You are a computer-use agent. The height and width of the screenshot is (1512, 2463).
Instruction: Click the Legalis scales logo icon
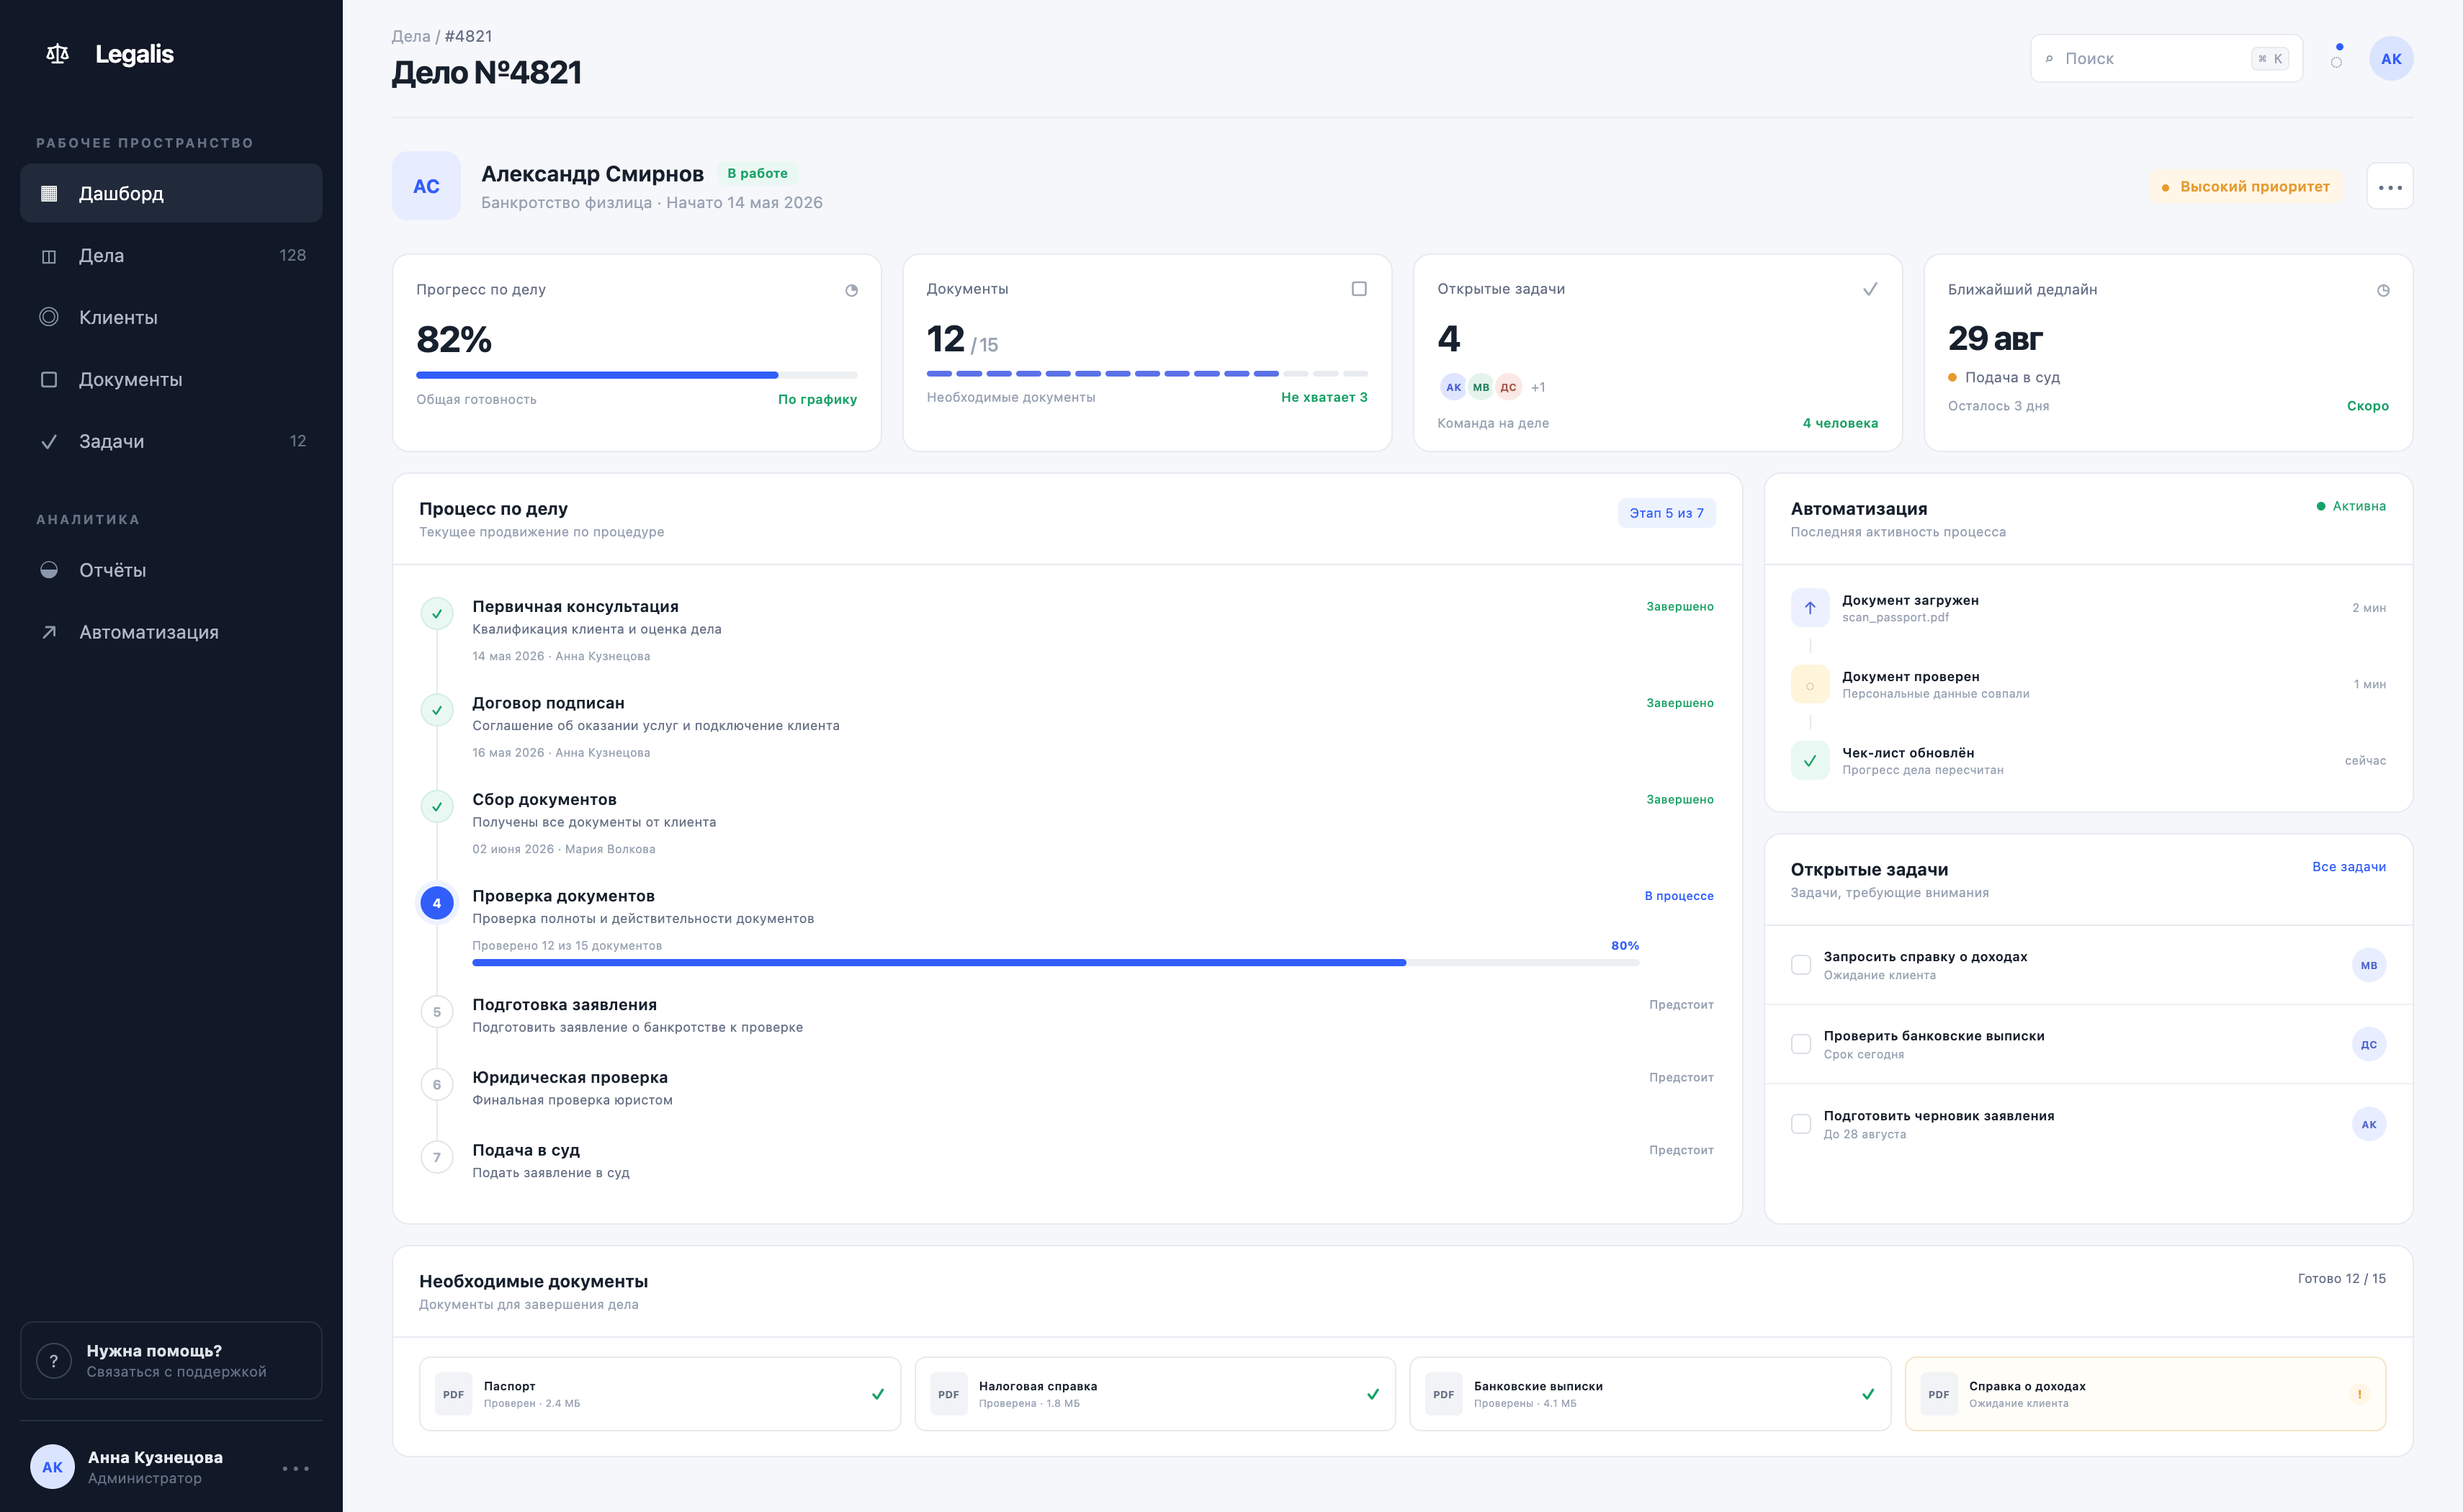coord(58,54)
